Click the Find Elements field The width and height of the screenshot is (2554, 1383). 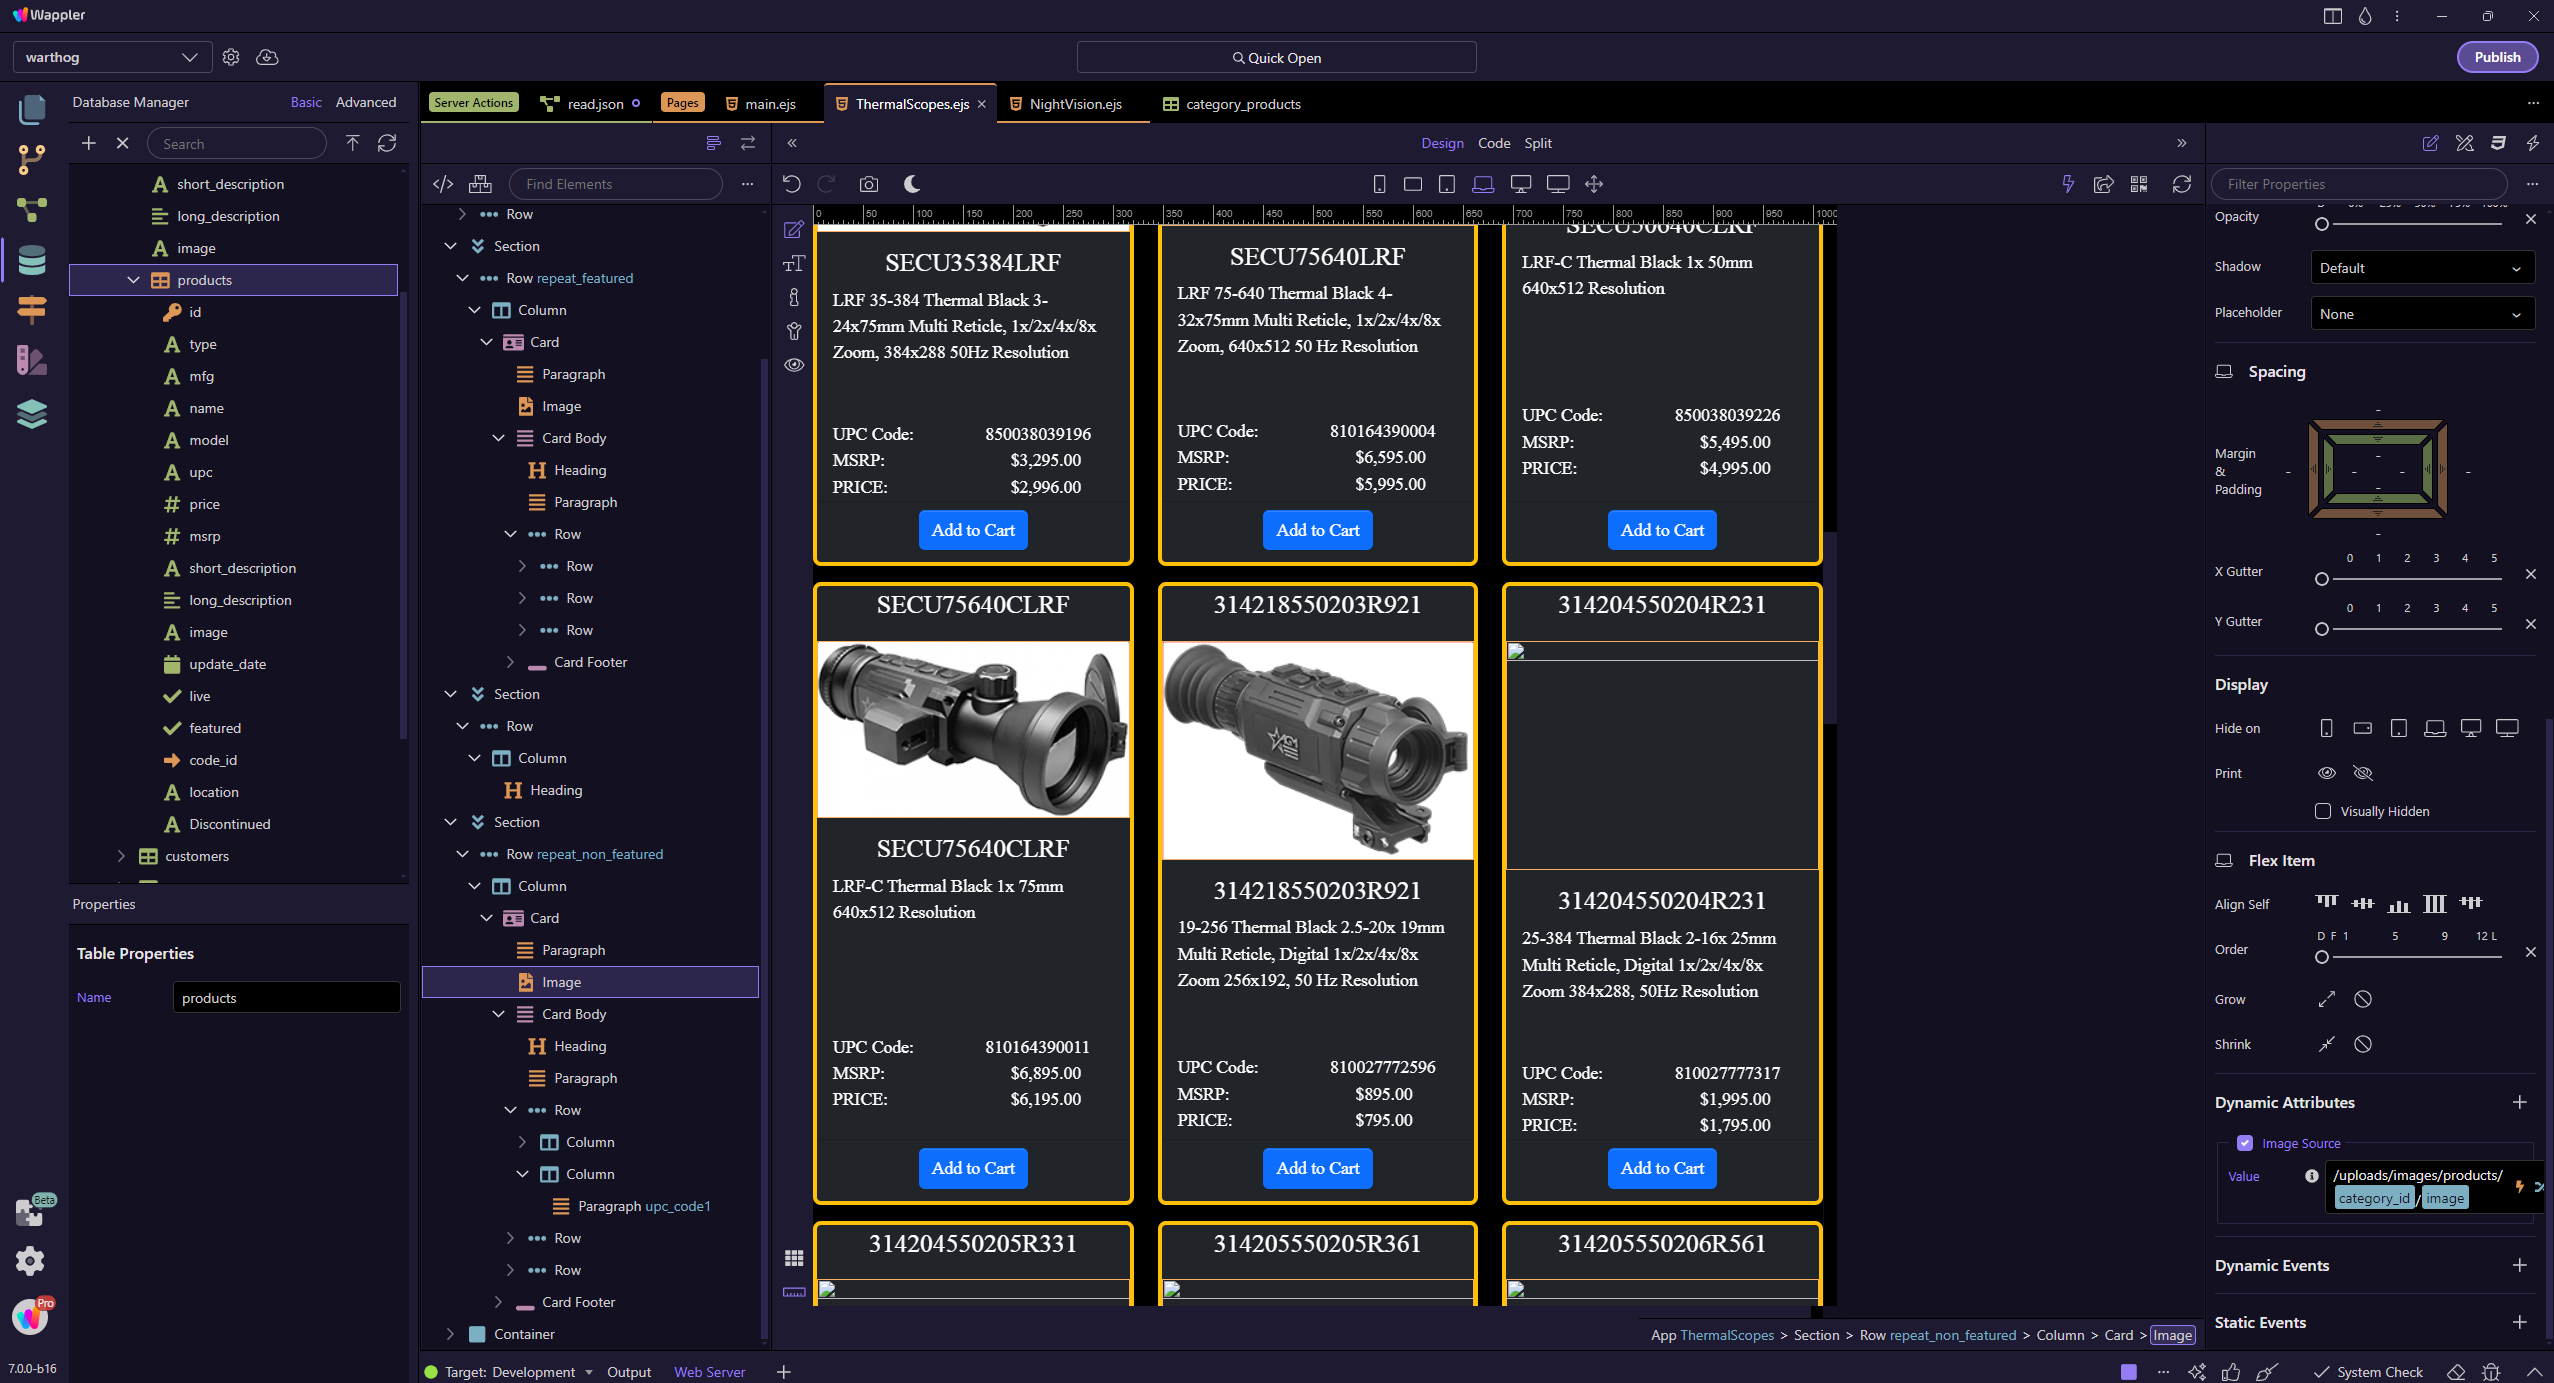615,184
